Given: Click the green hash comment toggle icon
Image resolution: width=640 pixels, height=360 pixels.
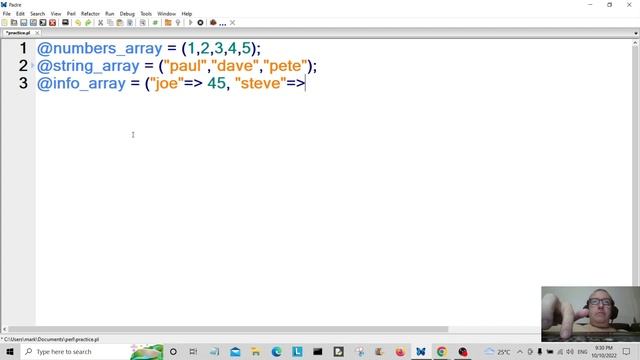Looking at the screenshot, I should point(155,23).
